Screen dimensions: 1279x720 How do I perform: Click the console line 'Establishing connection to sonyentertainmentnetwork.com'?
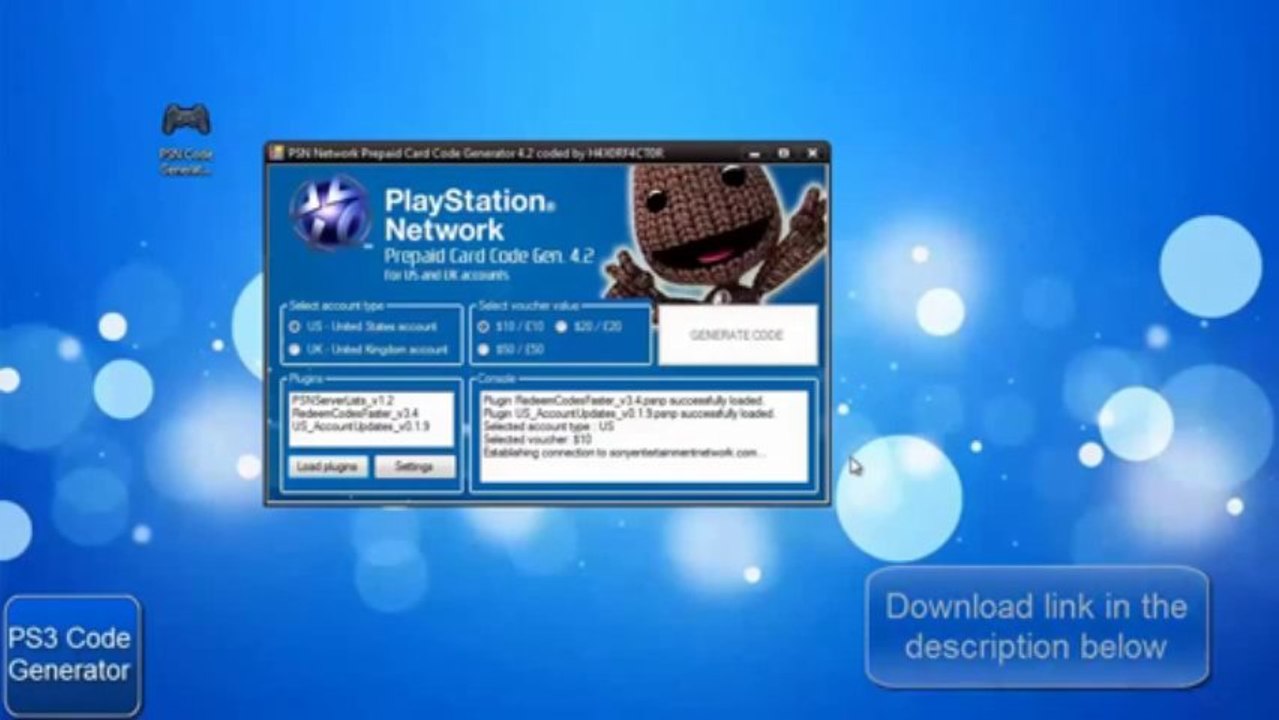(625, 453)
